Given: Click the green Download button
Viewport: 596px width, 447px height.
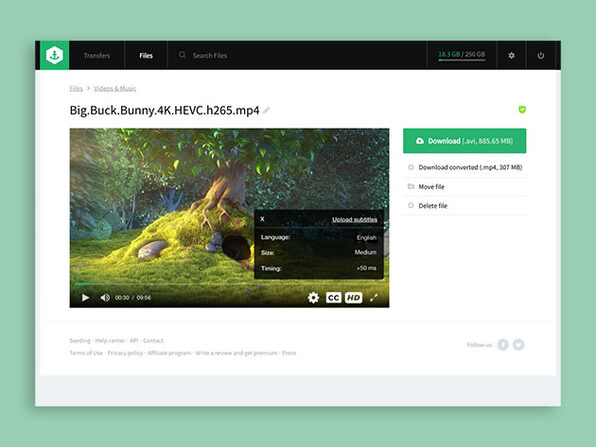Looking at the screenshot, I should pyautogui.click(x=464, y=141).
